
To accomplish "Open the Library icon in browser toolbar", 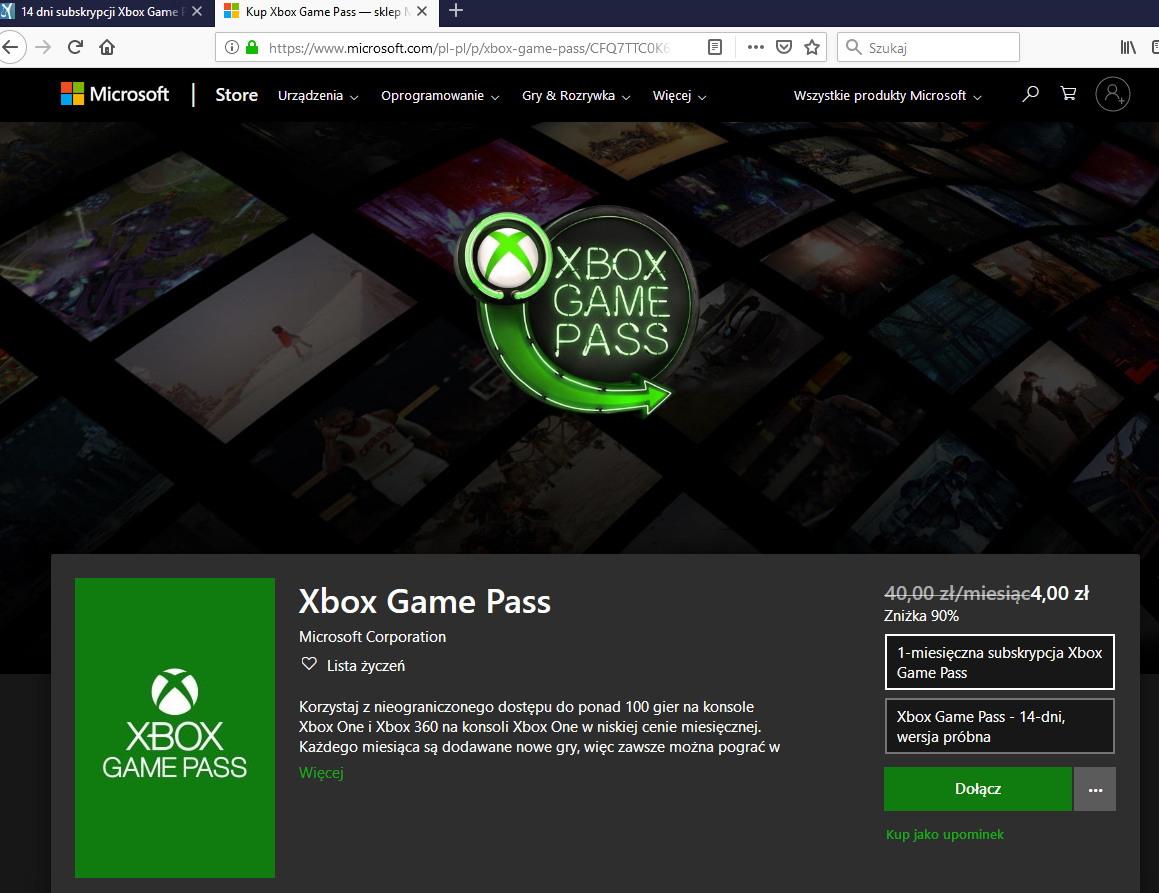I will click(x=1128, y=48).
